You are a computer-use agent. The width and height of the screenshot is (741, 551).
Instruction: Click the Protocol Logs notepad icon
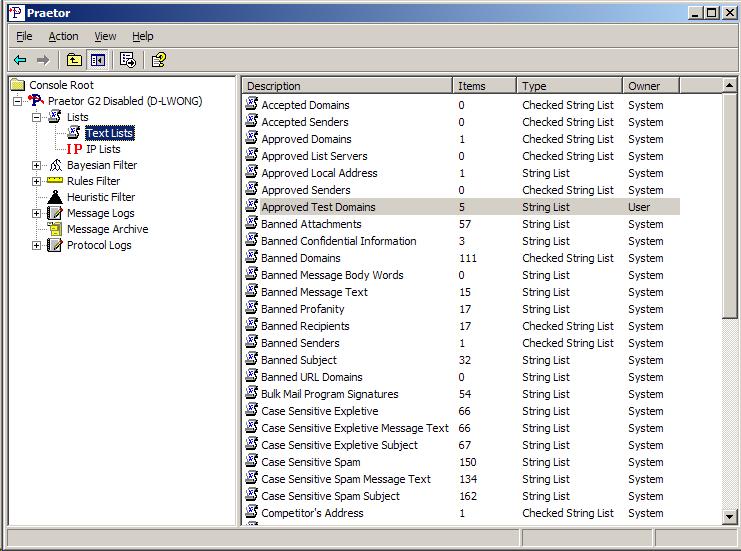pyautogui.click(x=55, y=245)
